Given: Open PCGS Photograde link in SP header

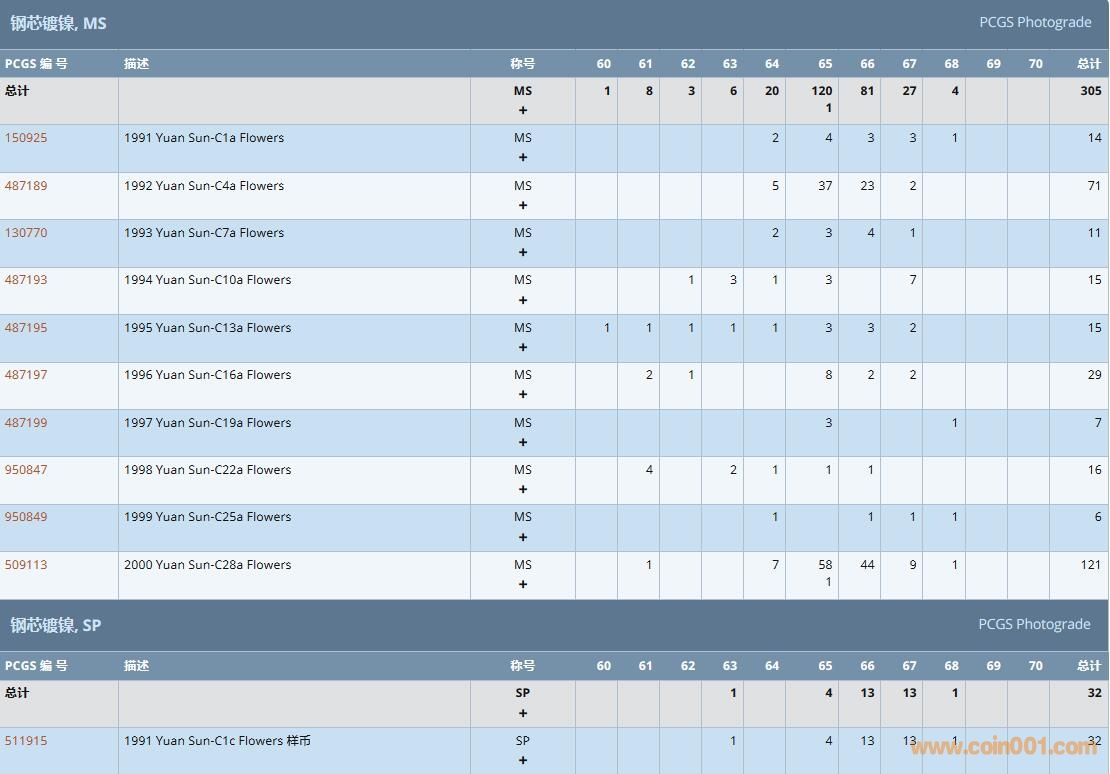Looking at the screenshot, I should tap(1034, 624).
